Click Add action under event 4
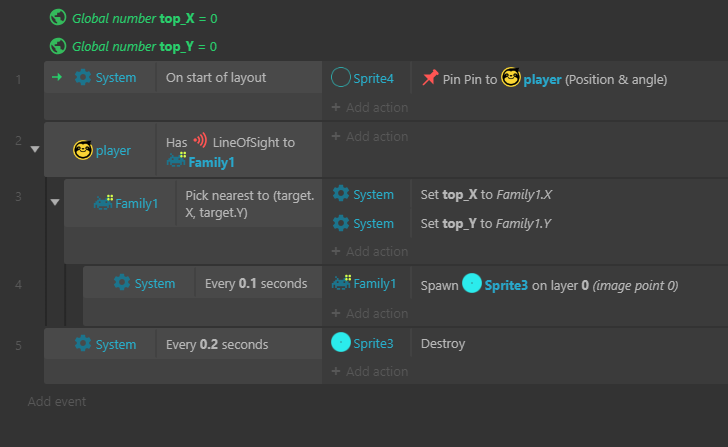Viewport: 728px width, 447px height. coord(370,313)
